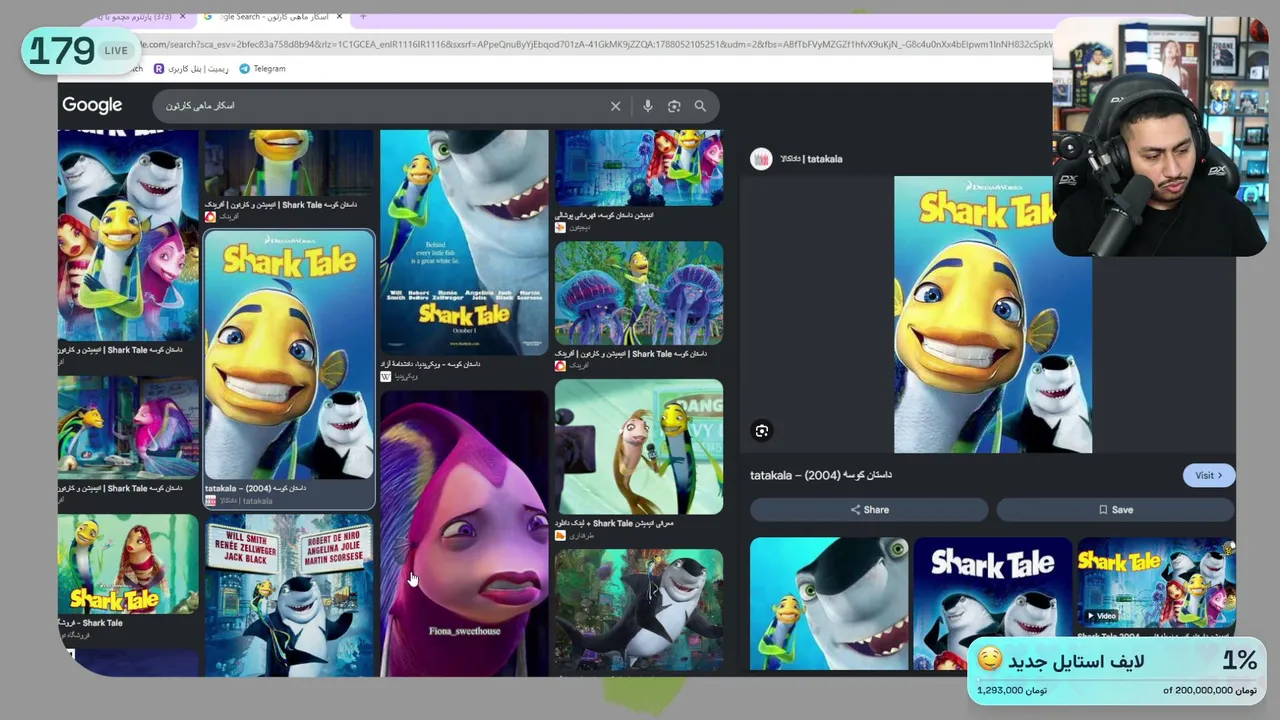This screenshot has height=720, width=1280.
Task: Save the selected image to collections
Action: click(1115, 510)
